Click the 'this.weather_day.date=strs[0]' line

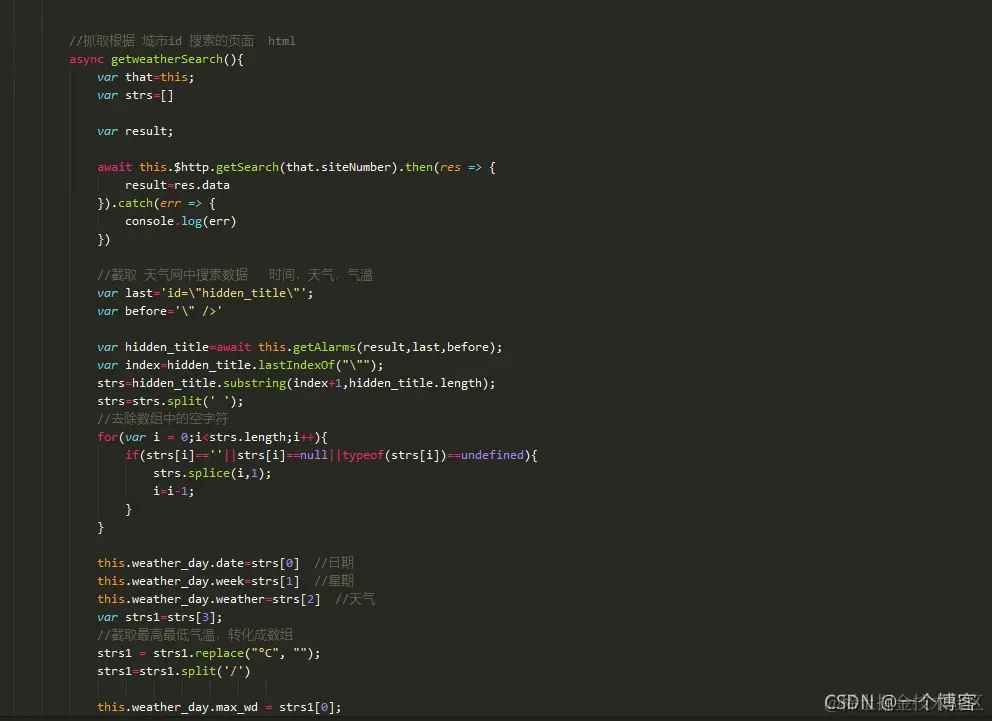[198, 563]
